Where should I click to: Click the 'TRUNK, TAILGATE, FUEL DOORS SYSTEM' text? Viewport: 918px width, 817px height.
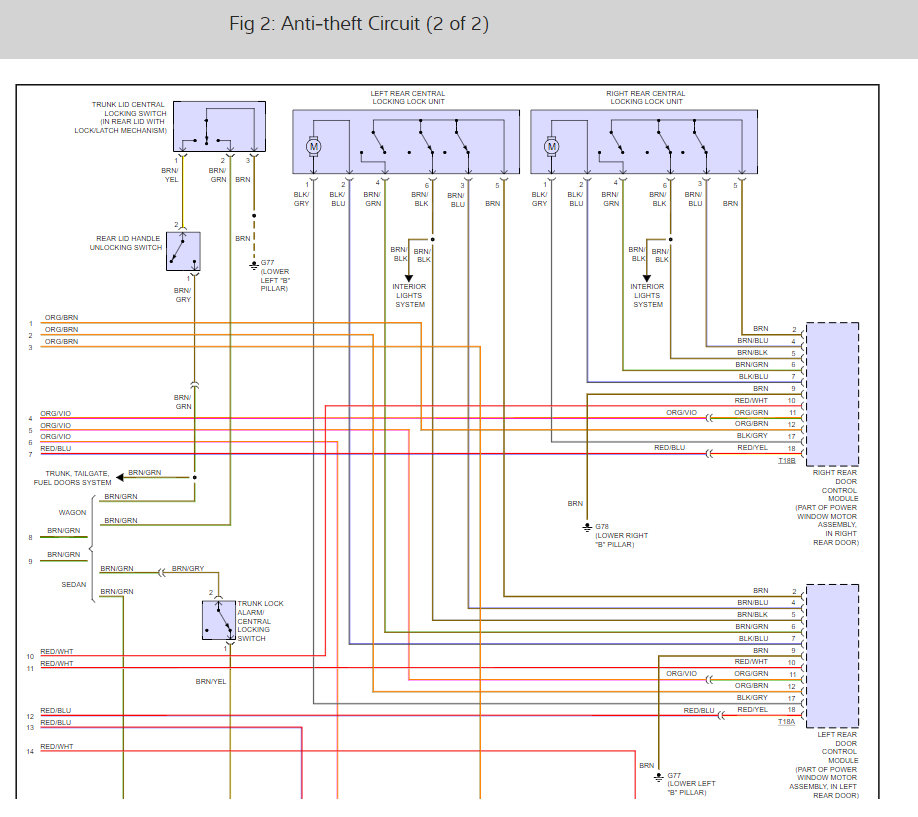click(73, 478)
